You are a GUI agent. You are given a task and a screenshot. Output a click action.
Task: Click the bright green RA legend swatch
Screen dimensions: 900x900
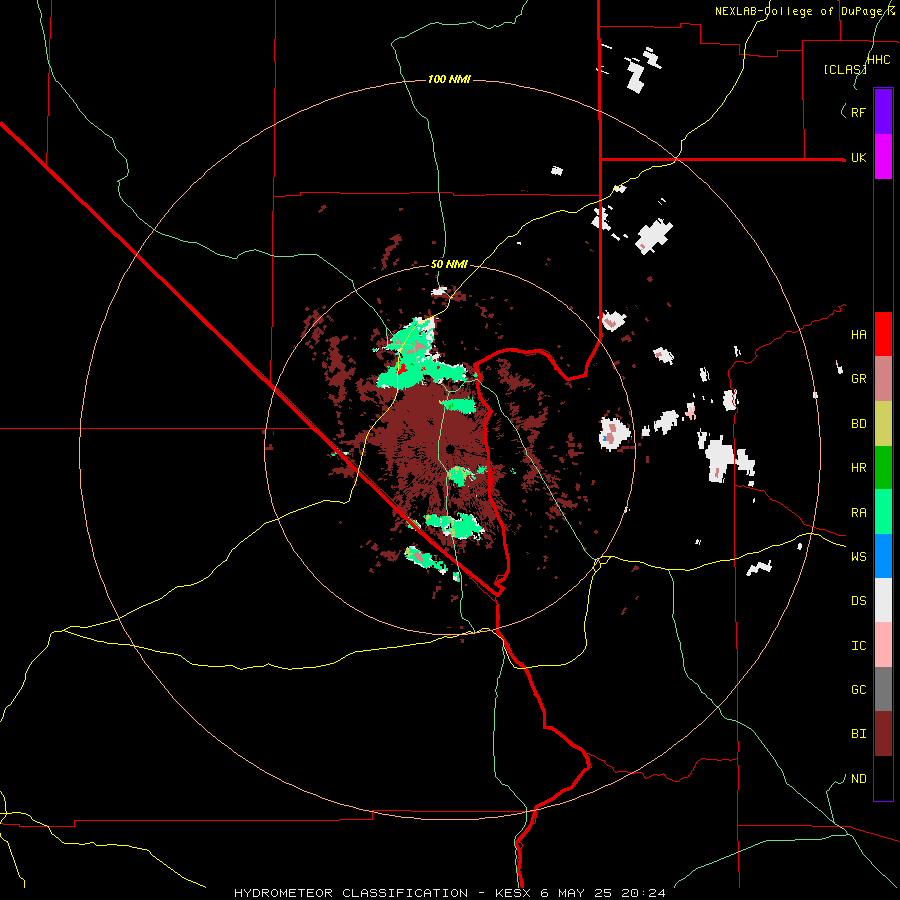click(883, 512)
